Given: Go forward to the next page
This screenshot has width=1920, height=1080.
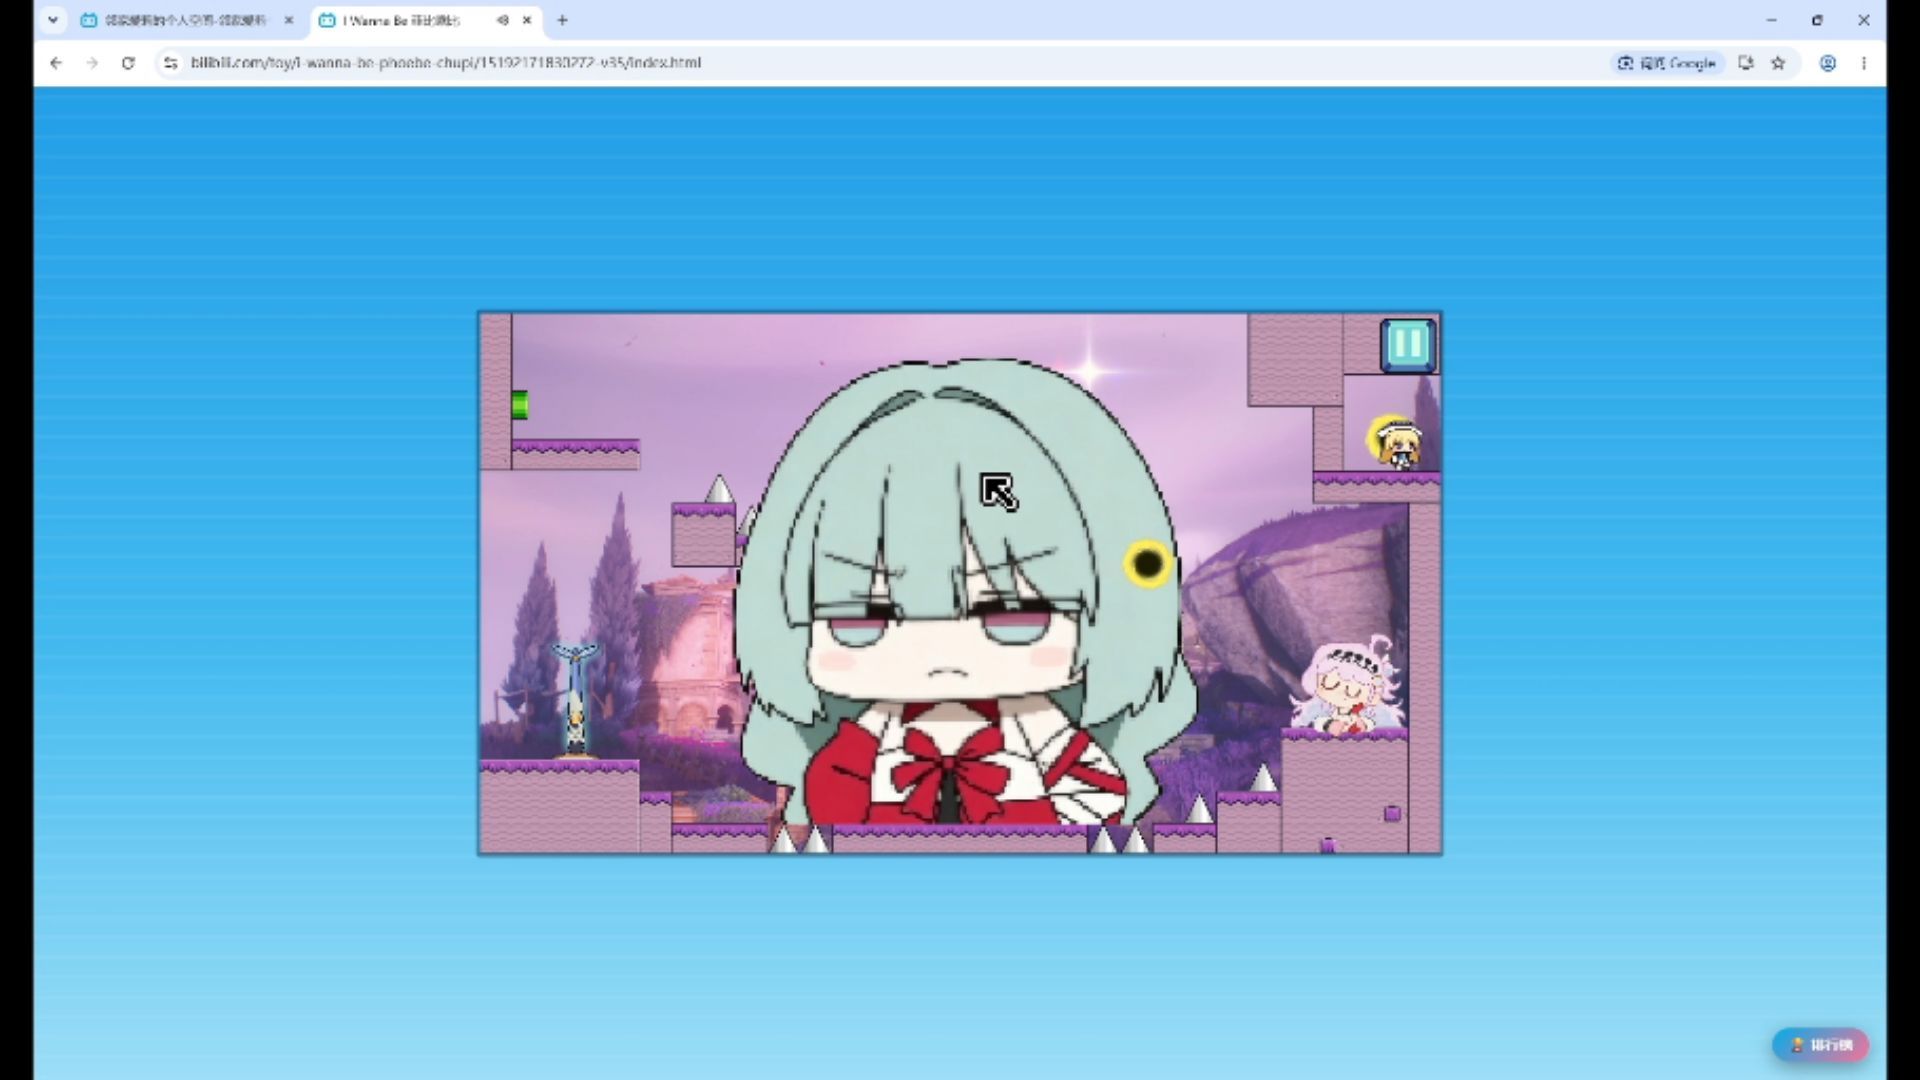Looking at the screenshot, I should click(x=92, y=63).
